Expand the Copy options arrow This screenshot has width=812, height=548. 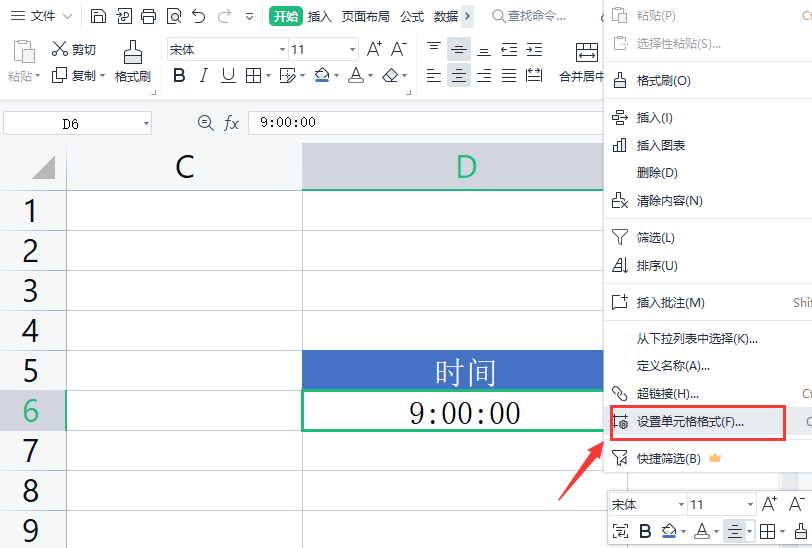[103, 76]
